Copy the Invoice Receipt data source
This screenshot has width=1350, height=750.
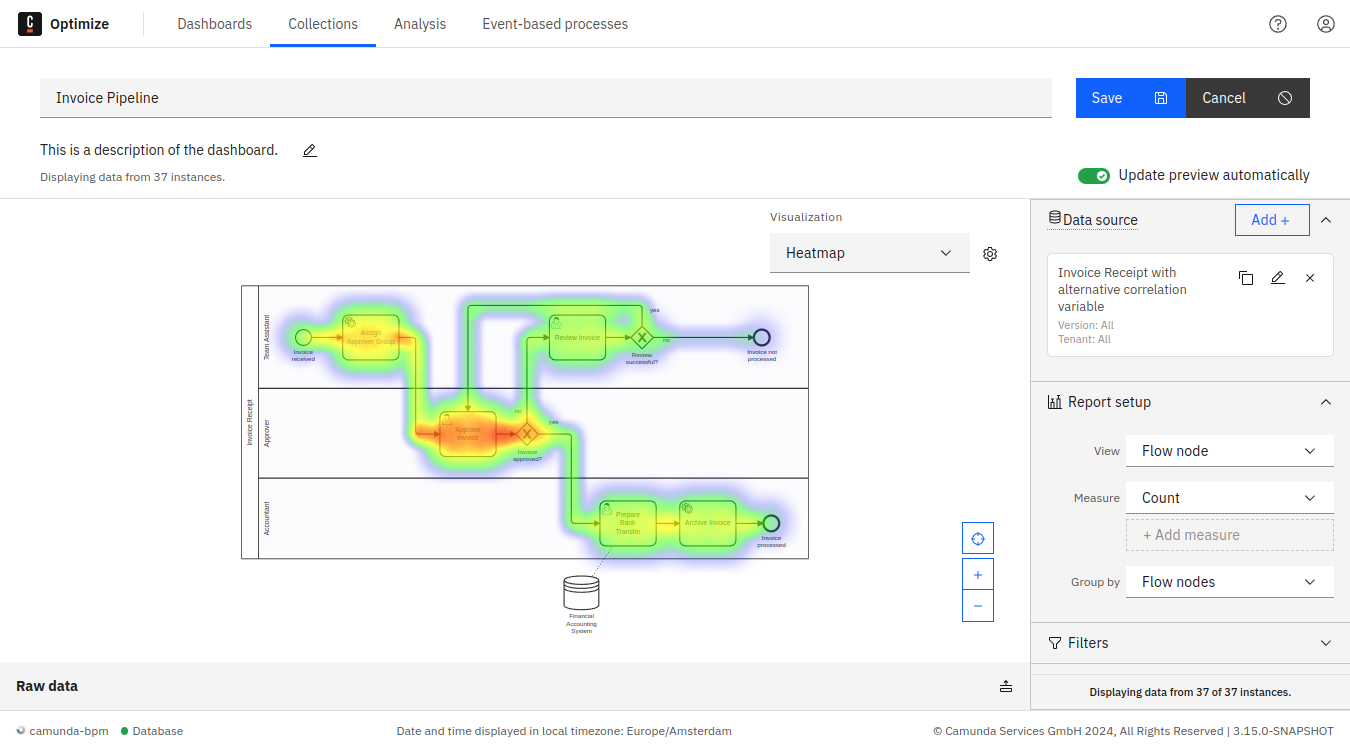(1245, 278)
